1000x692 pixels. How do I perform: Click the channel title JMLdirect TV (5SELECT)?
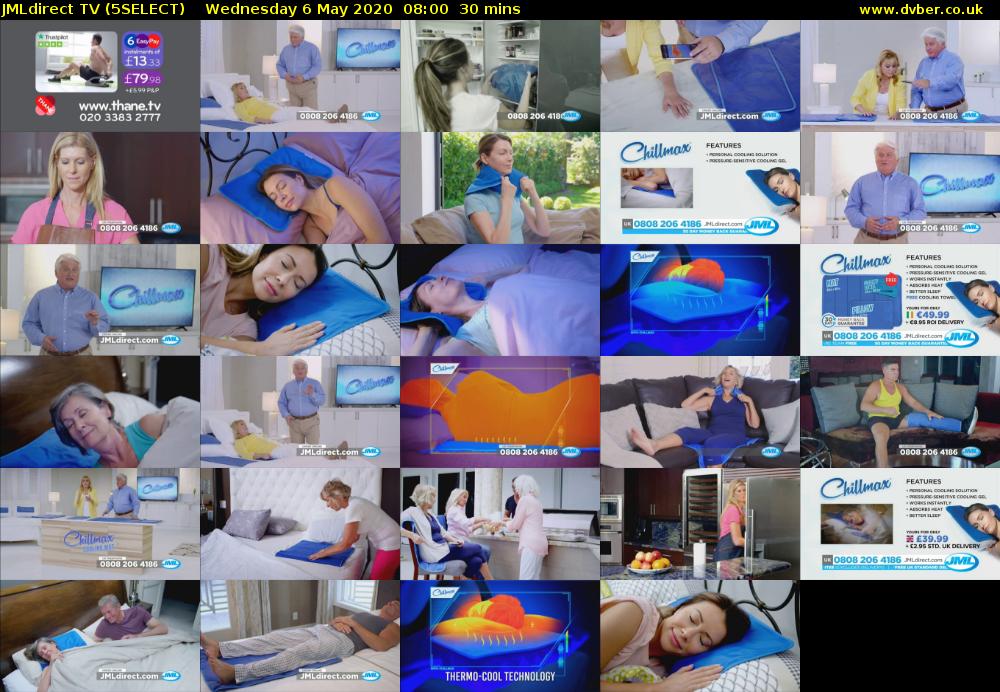[93, 9]
